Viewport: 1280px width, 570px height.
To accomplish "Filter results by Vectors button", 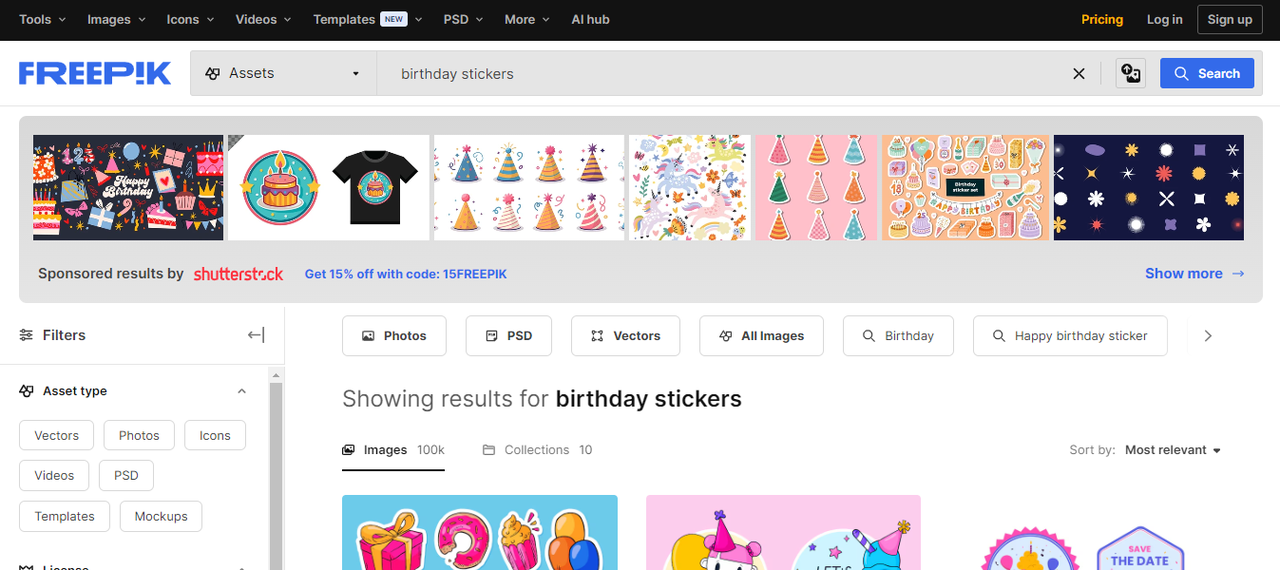I will tap(625, 336).
